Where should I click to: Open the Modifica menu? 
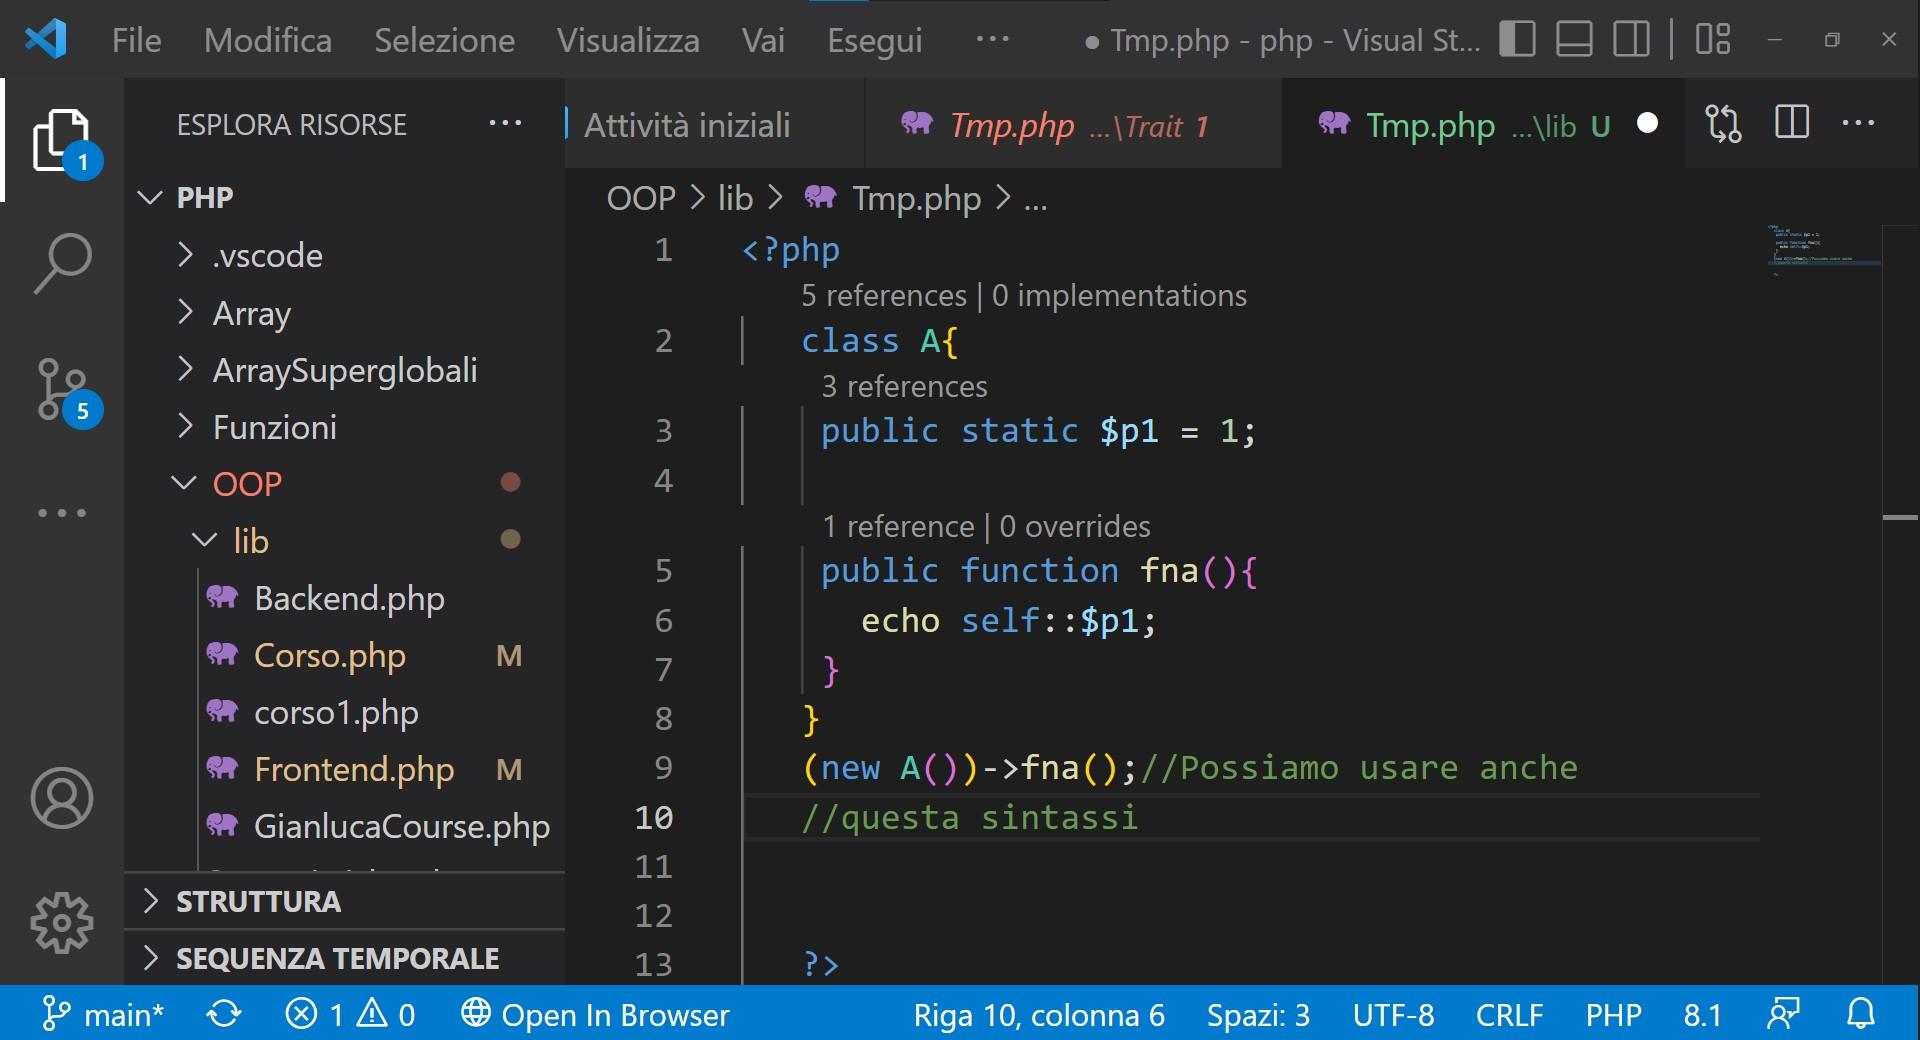[268, 40]
